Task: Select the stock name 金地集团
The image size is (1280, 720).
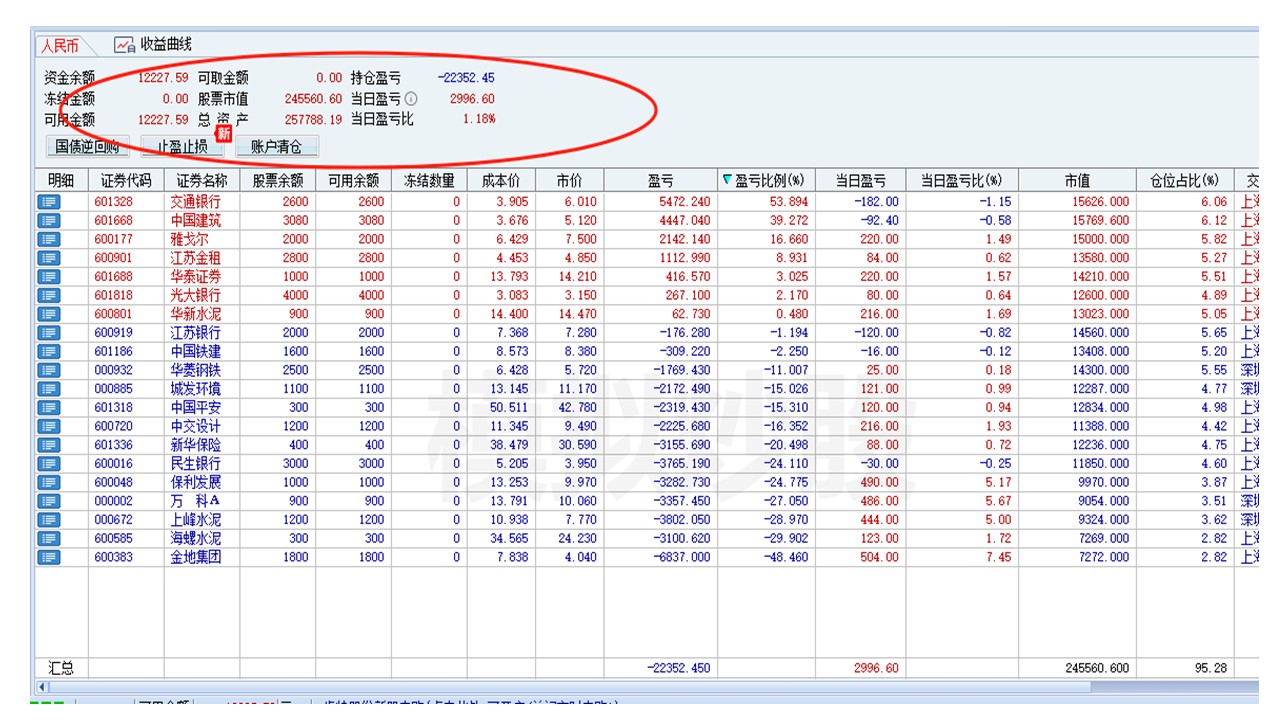Action: [x=195, y=557]
